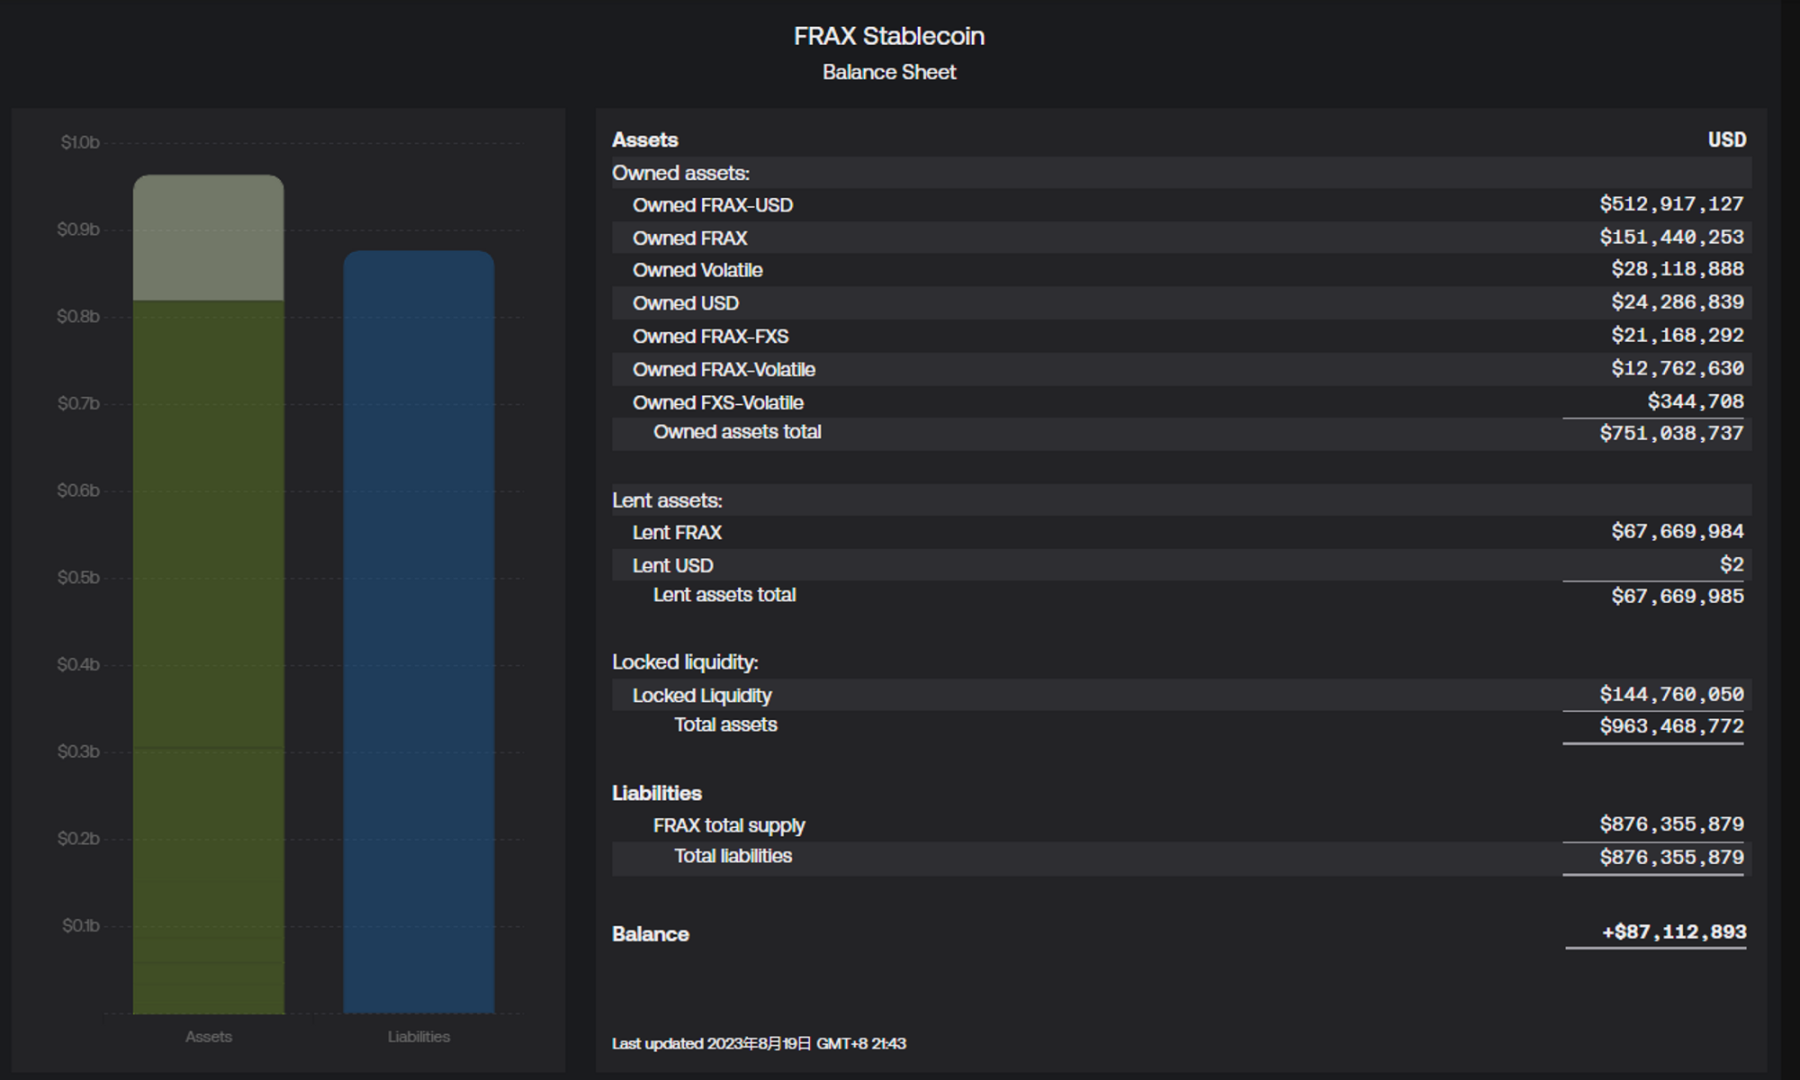Select the Owned FRAX-FXS row label
This screenshot has height=1080, width=1800.
pos(710,336)
